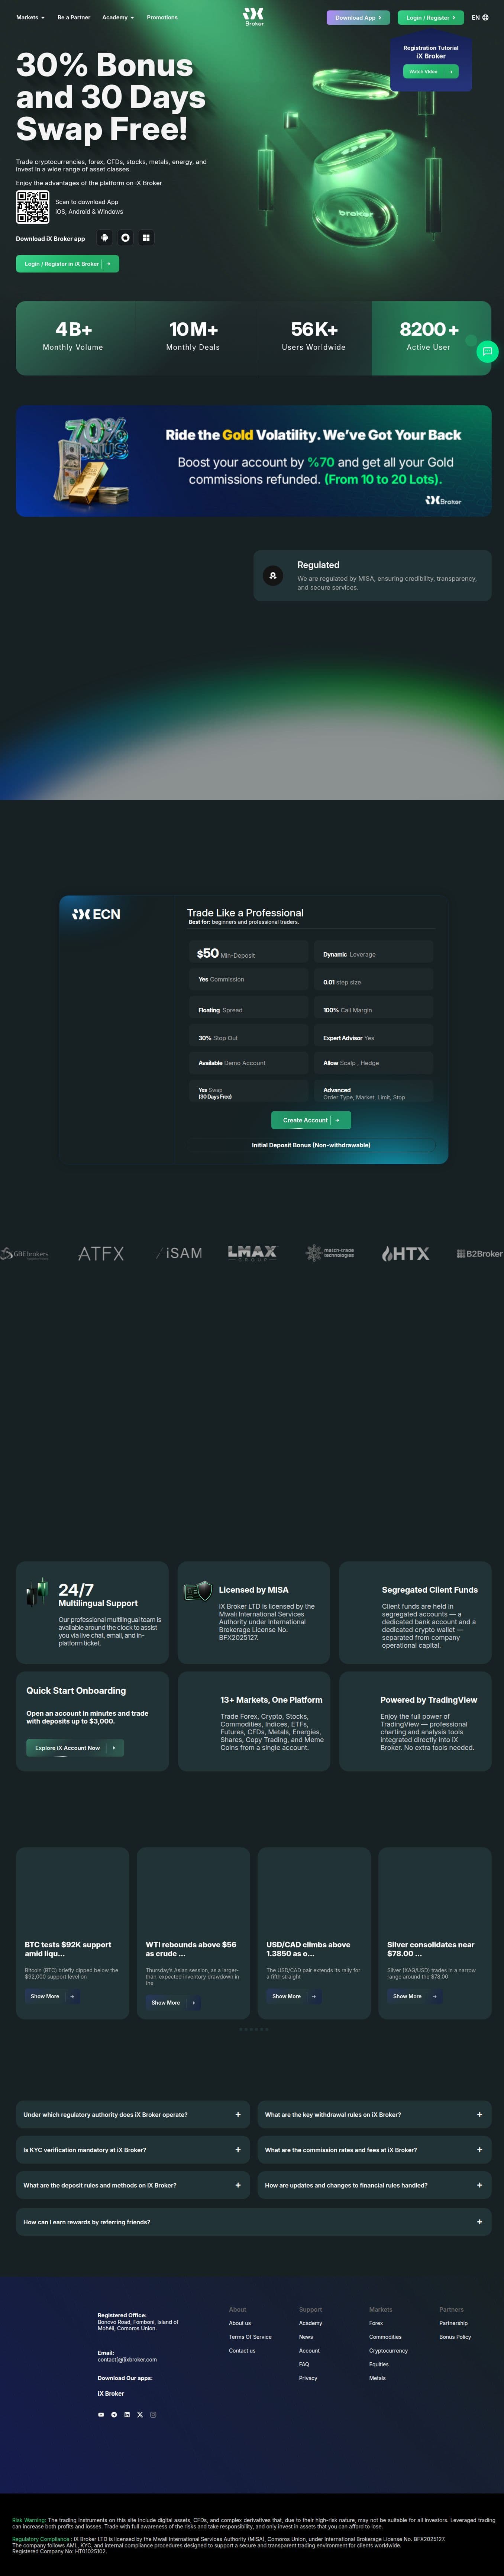
Task: Click the news carousel pagination dots
Action: (253, 2030)
